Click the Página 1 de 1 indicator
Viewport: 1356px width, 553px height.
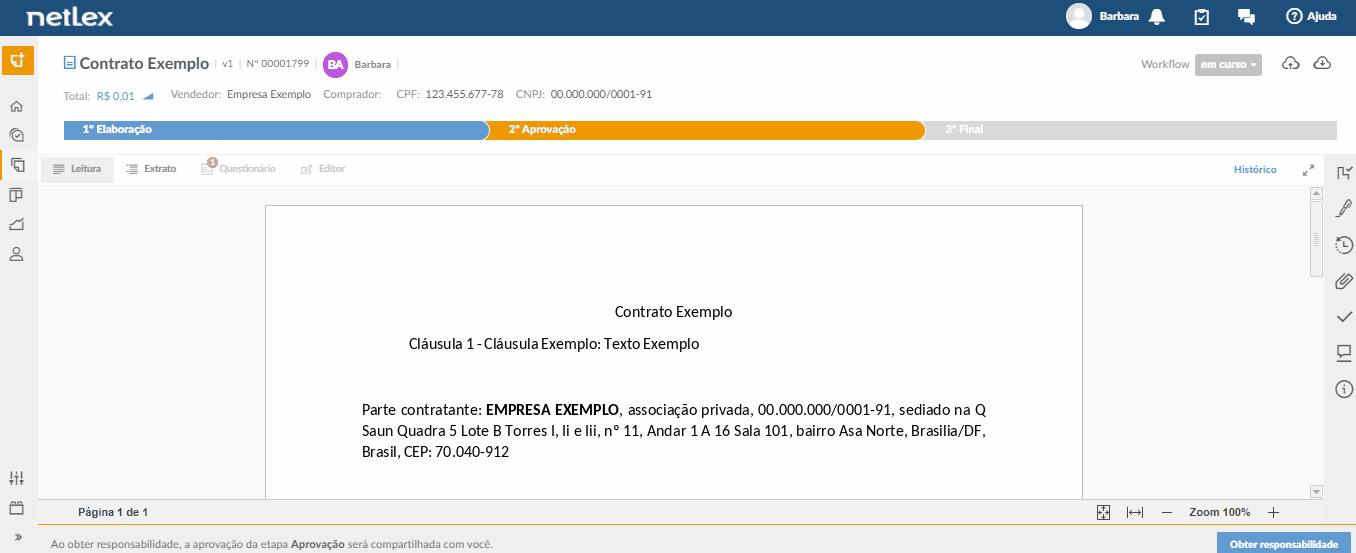[x=113, y=512]
